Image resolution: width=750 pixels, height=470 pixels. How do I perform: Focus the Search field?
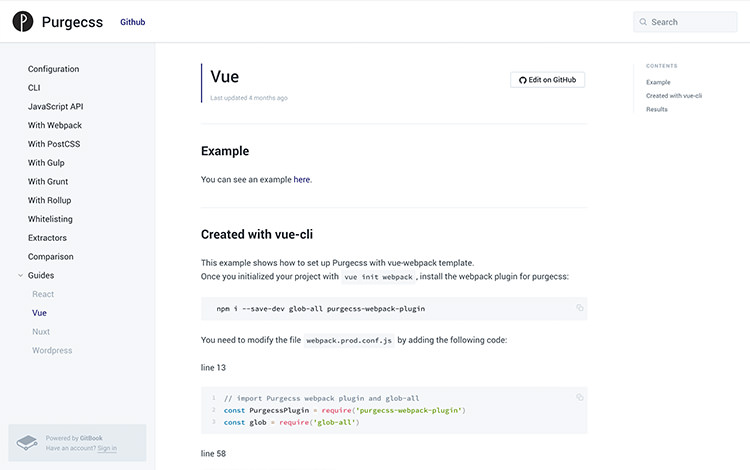(692, 22)
